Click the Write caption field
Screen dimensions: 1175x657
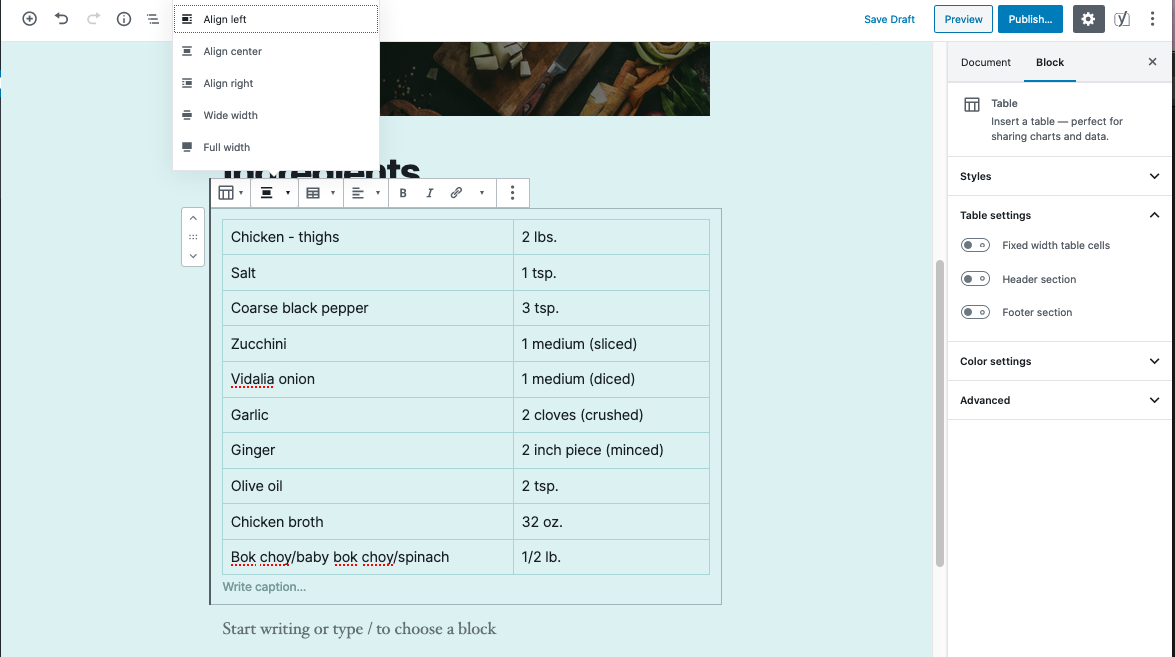(465, 587)
